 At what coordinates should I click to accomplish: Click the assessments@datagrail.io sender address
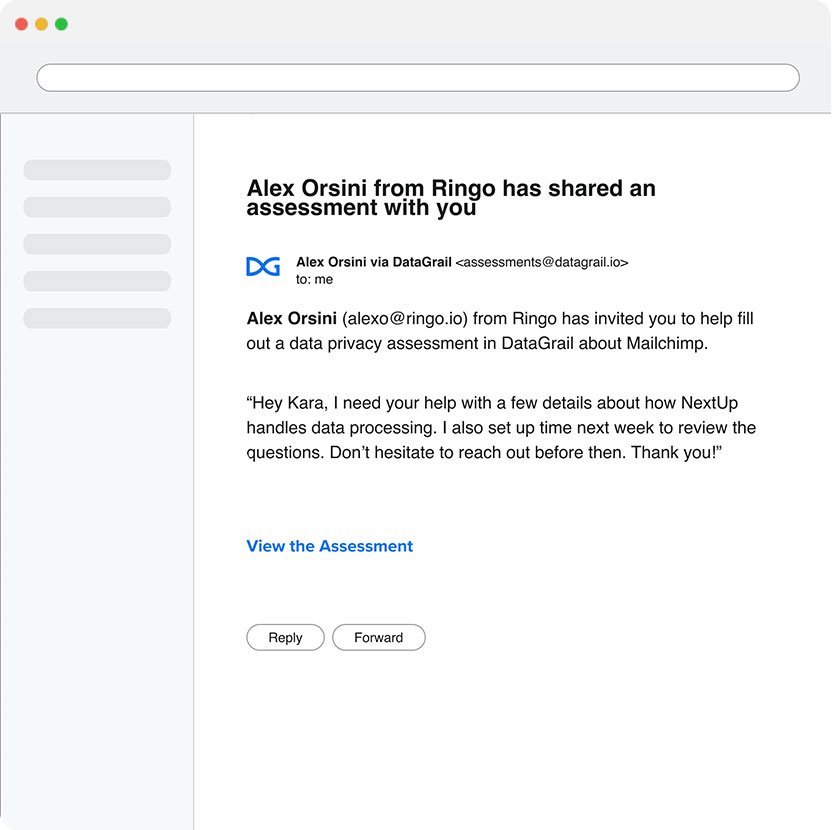coord(542,263)
